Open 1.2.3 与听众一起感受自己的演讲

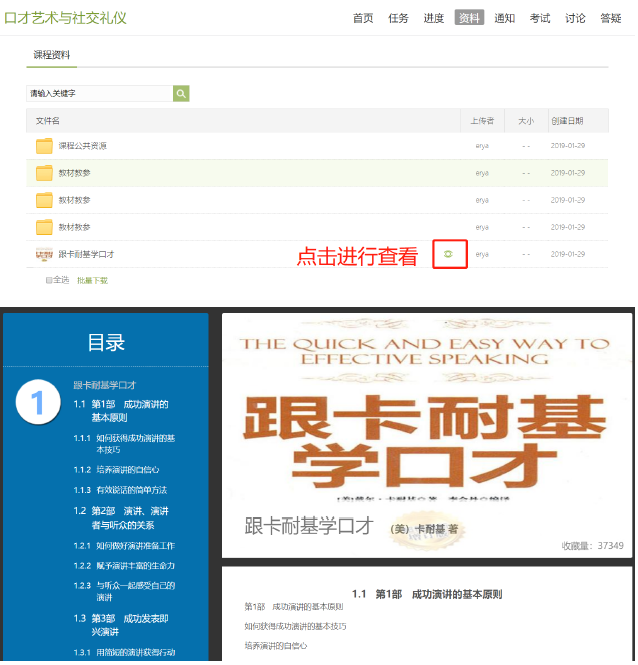tap(124, 592)
